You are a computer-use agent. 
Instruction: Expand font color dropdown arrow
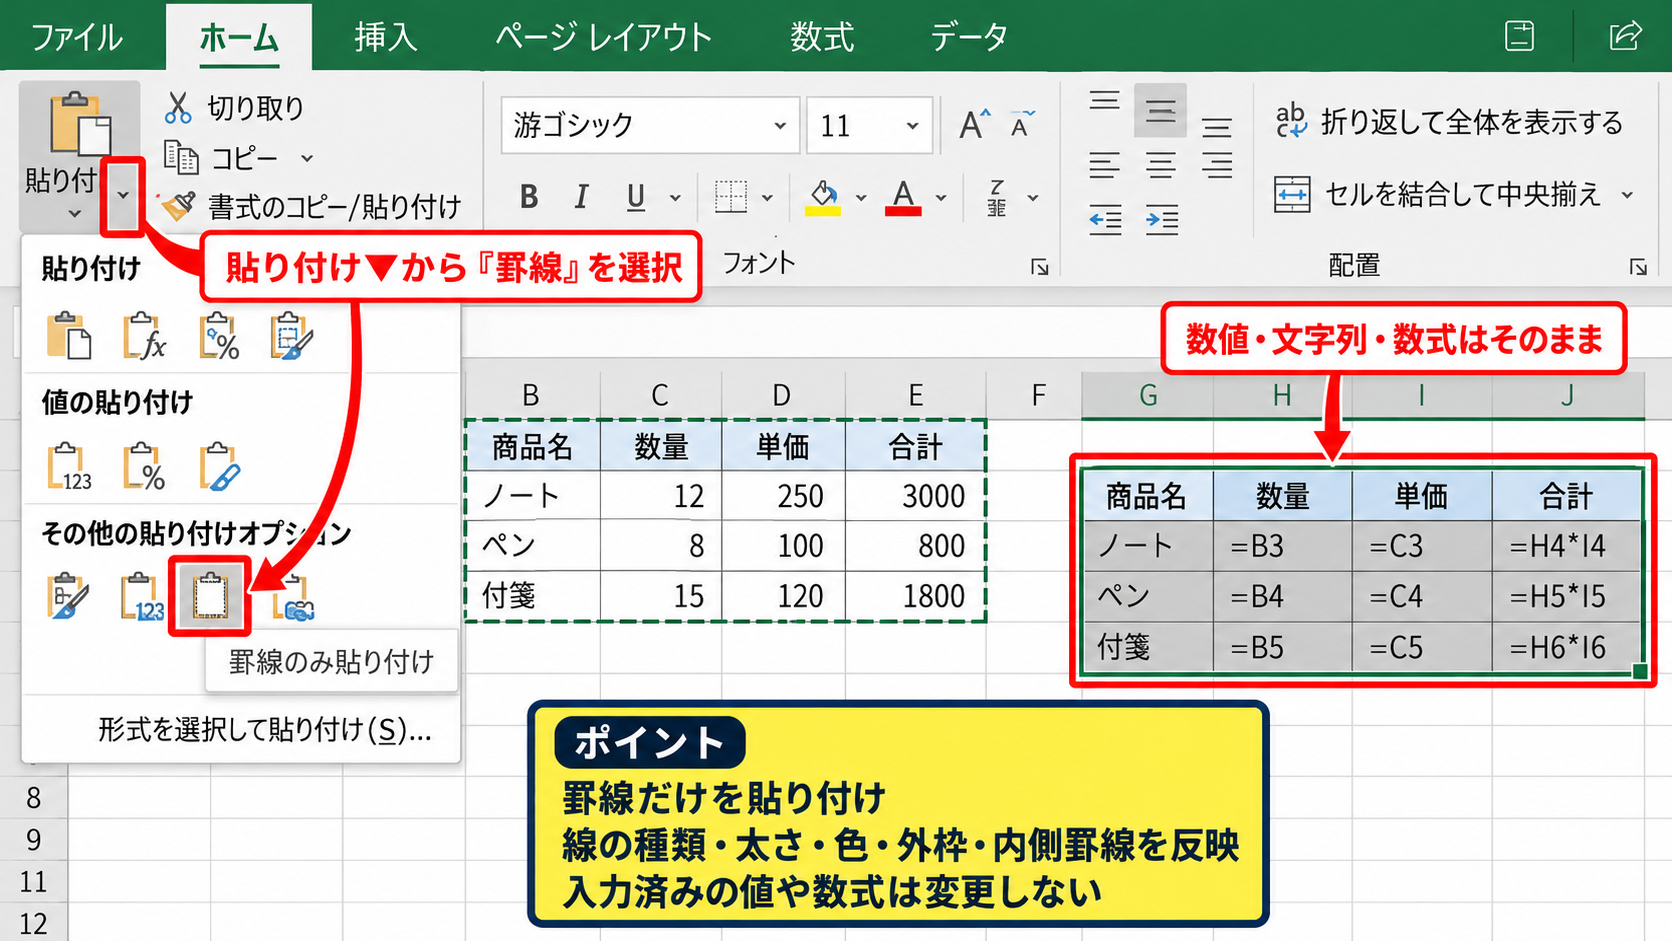941,198
